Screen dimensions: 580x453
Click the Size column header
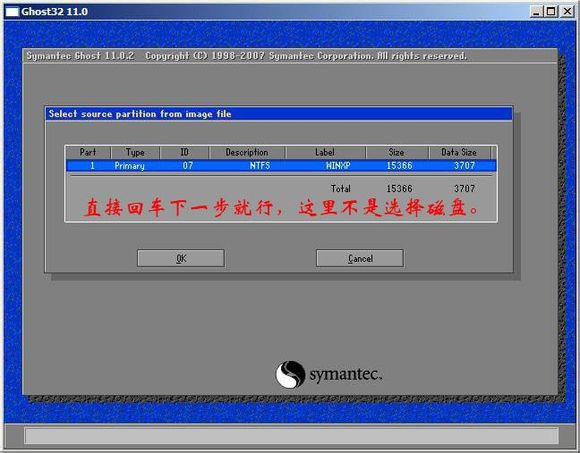(x=397, y=152)
